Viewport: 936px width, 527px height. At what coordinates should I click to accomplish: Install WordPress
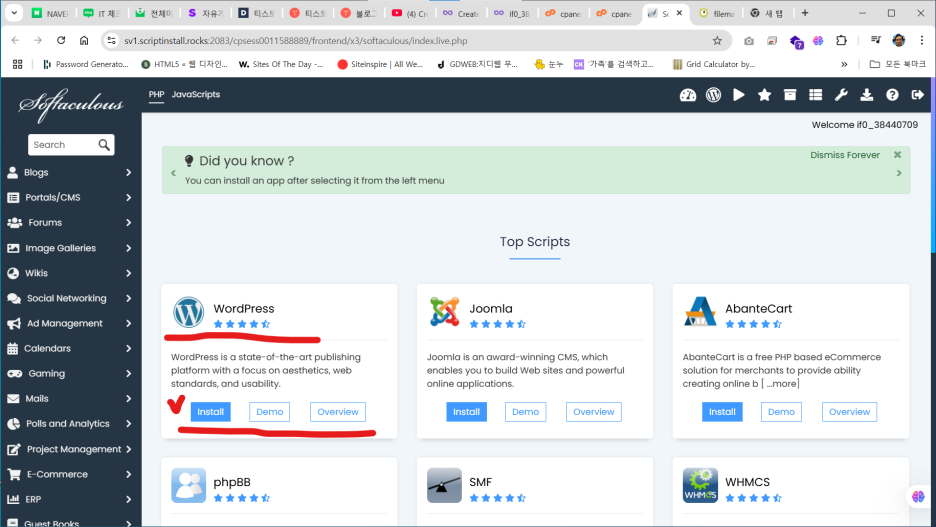(210, 412)
